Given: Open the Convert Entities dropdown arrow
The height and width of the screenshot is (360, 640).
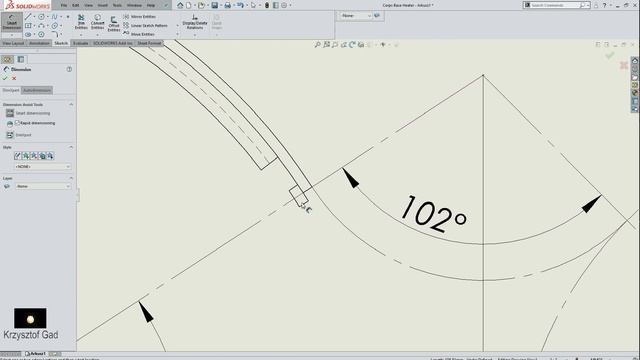Looking at the screenshot, I should tap(97, 35).
